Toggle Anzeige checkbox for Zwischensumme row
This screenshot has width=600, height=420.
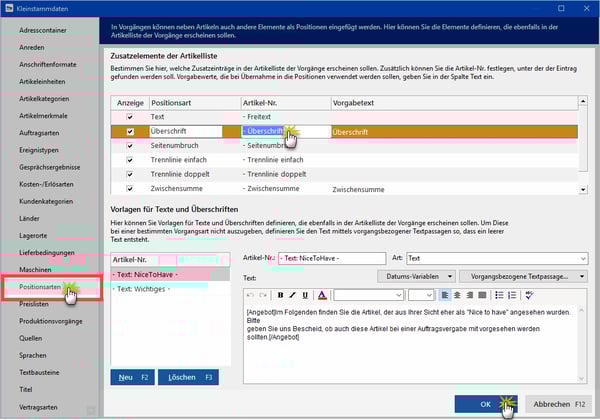point(129,187)
